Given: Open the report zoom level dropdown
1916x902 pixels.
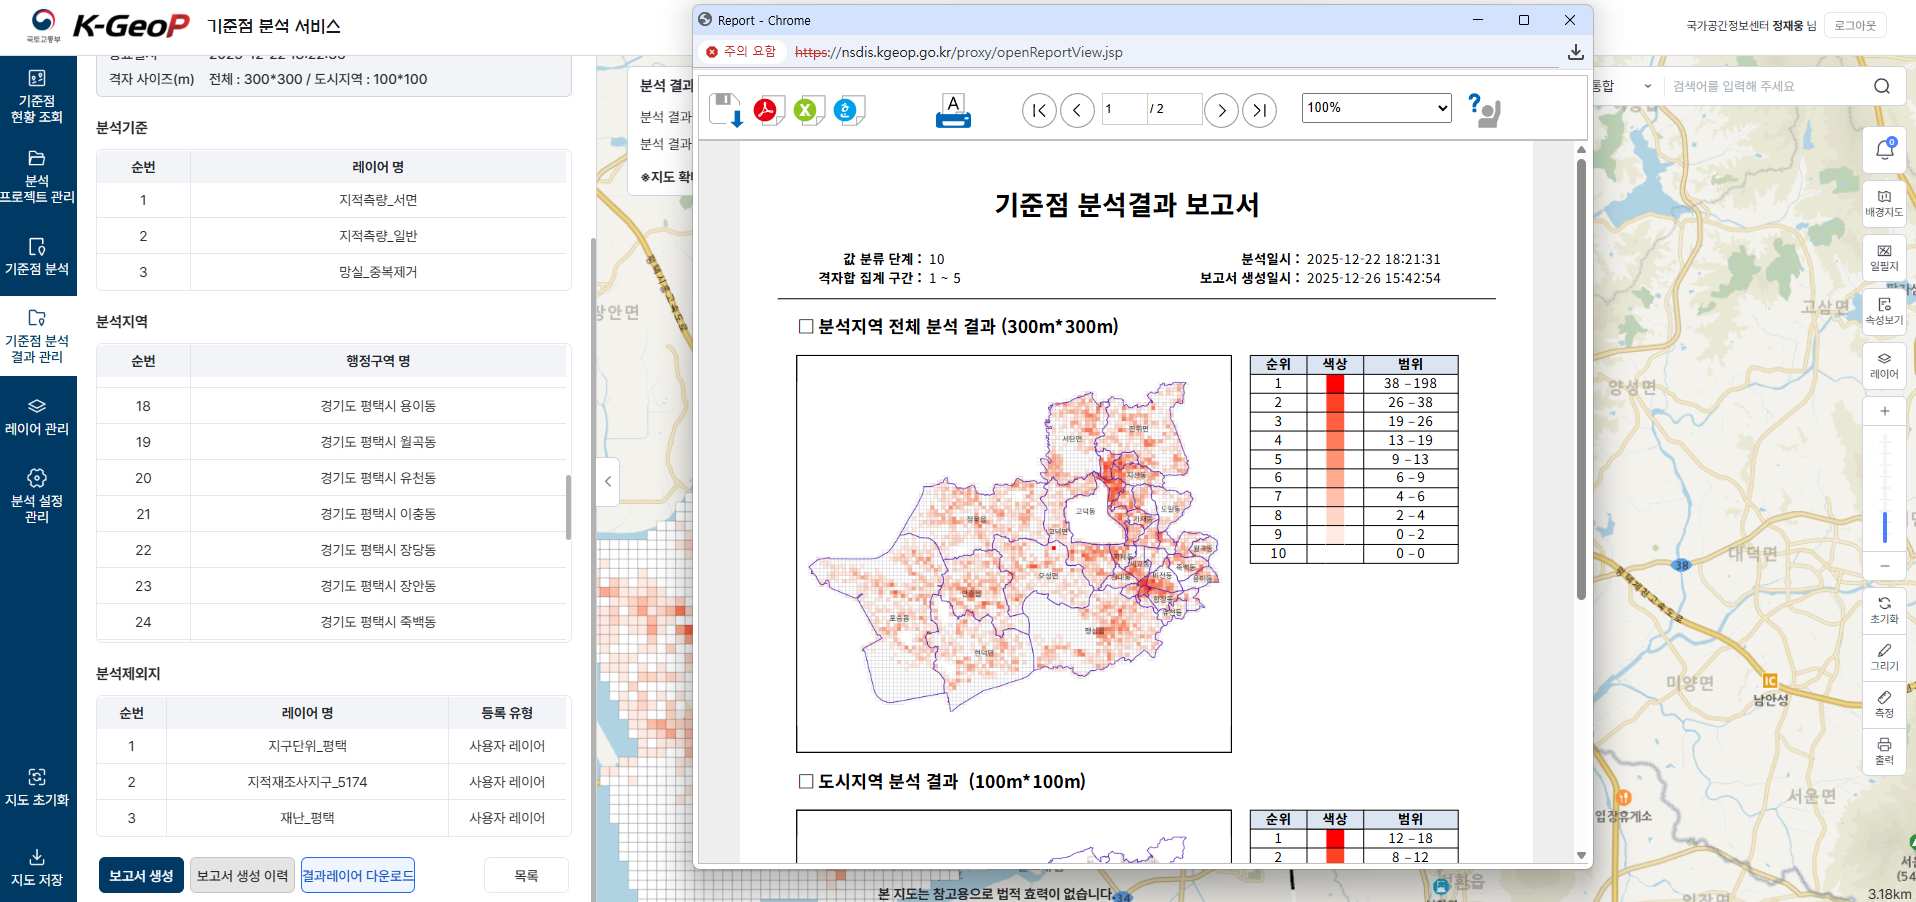Looking at the screenshot, I should coord(1376,107).
